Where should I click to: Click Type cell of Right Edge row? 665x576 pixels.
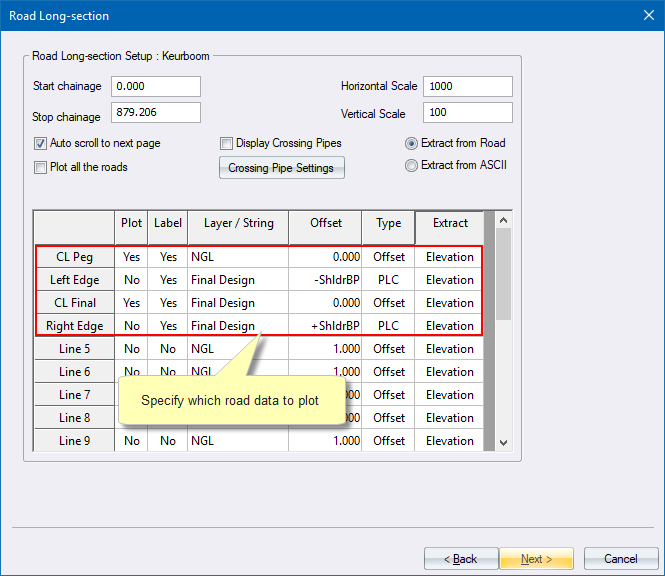click(389, 326)
